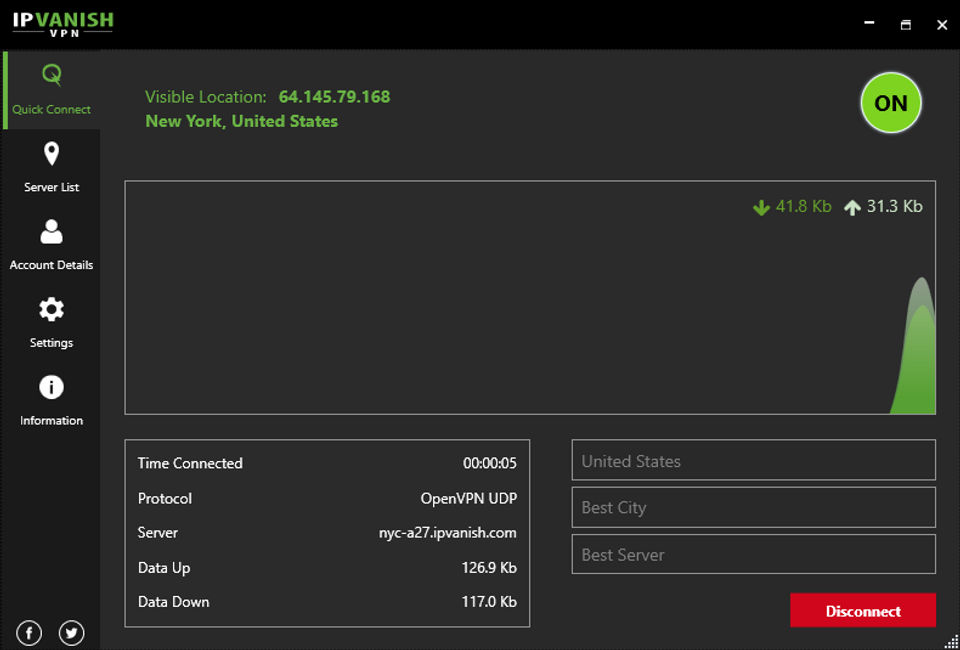
Task: Click the Data Up label
Action: click(x=164, y=568)
